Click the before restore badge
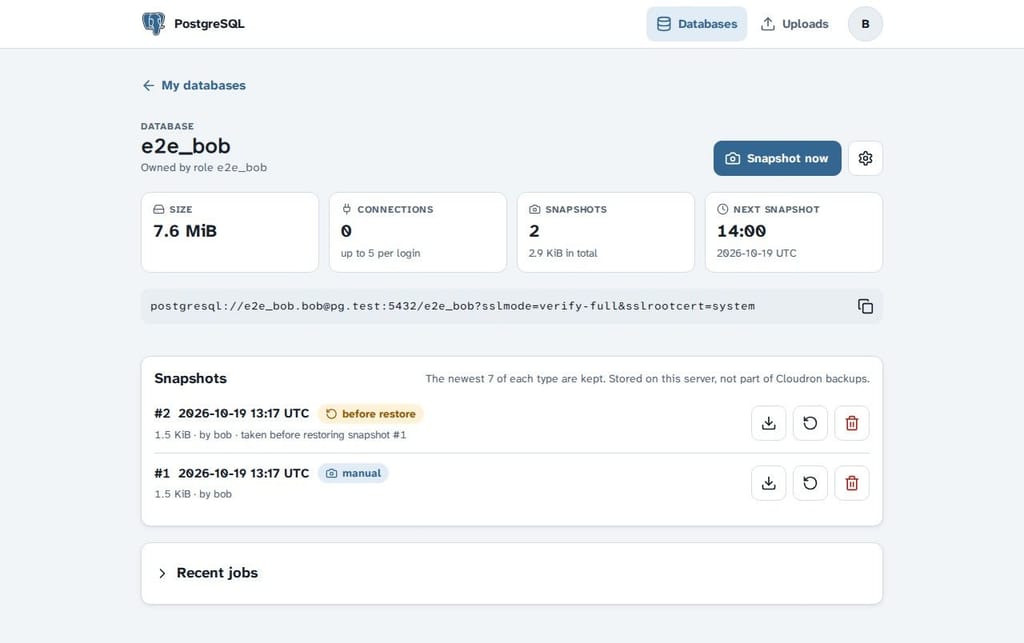Viewport: 1024px width, 643px height. point(371,414)
